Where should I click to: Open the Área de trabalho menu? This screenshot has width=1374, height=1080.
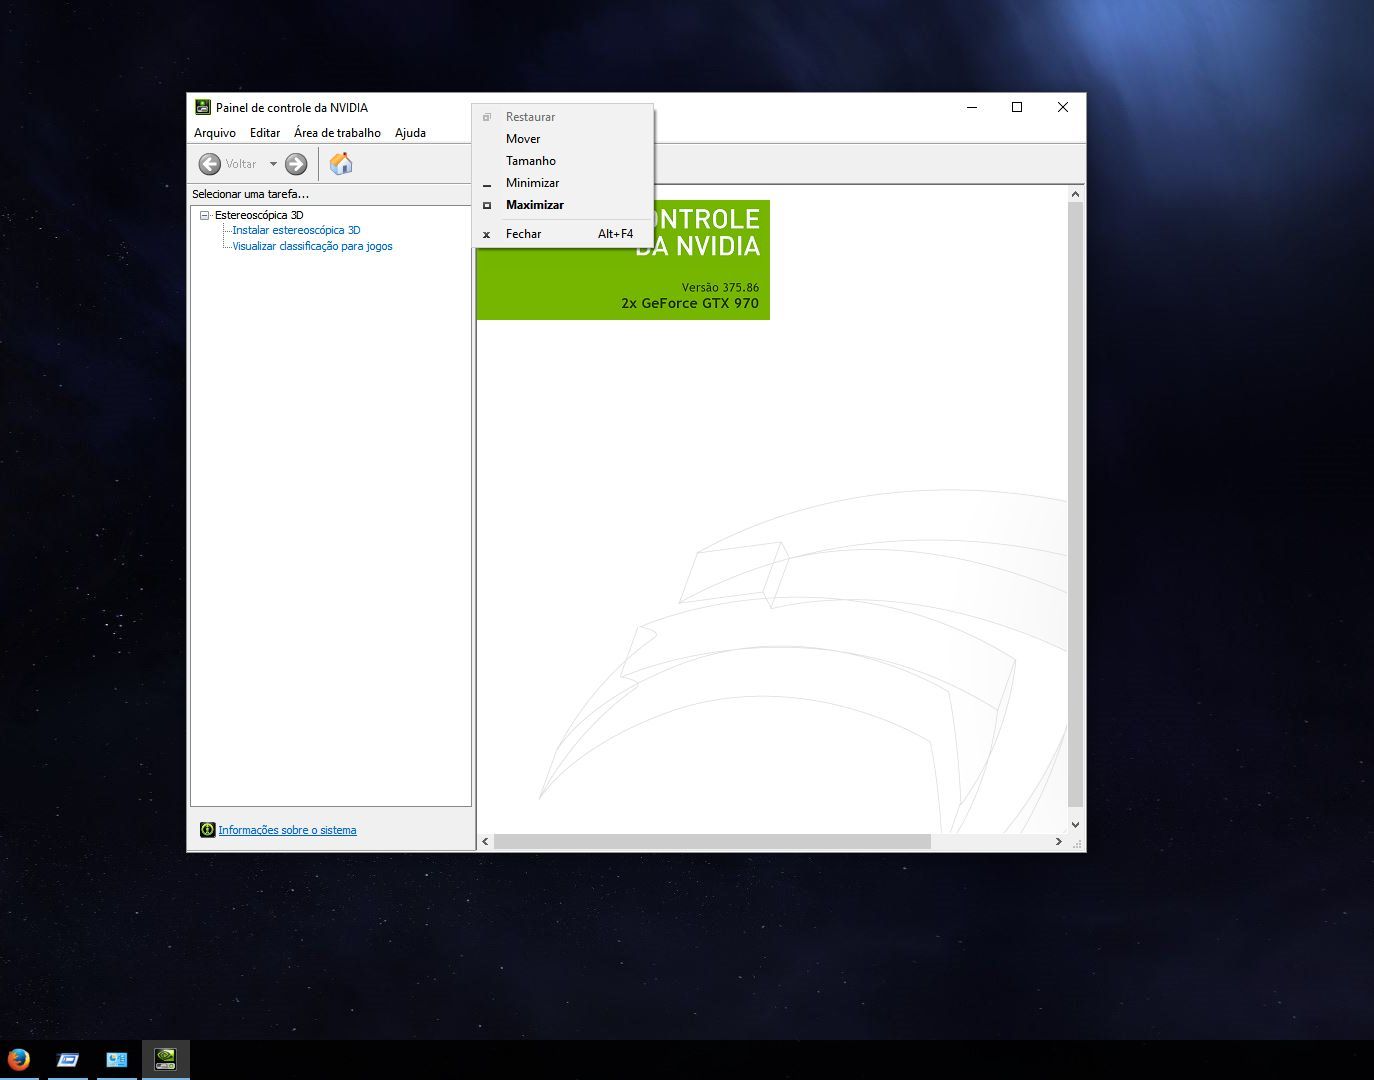(337, 133)
